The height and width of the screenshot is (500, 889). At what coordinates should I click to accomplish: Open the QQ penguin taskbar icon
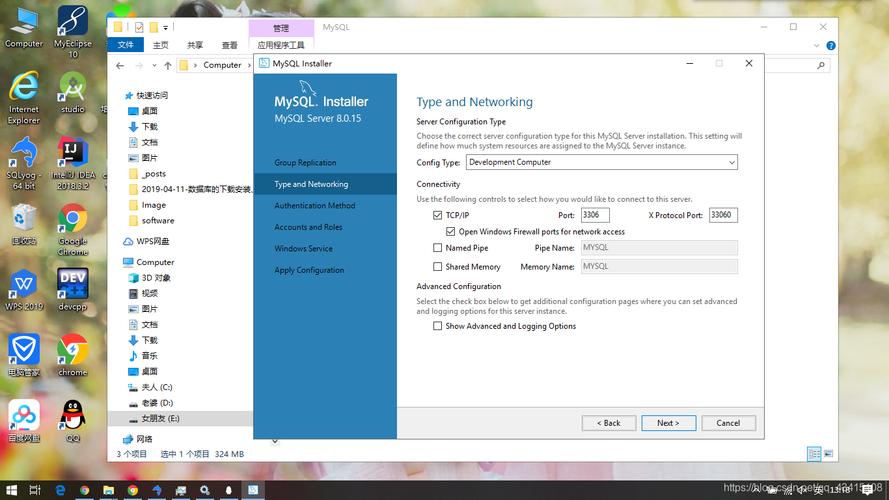(228, 490)
